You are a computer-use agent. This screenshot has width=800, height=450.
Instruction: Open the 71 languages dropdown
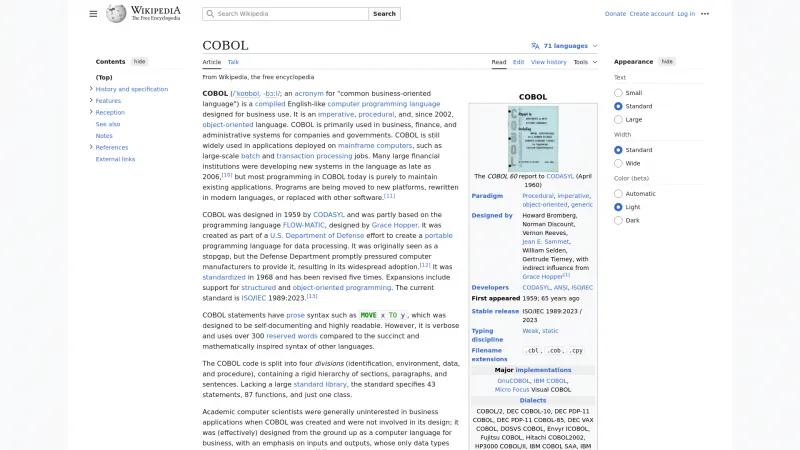(565, 46)
